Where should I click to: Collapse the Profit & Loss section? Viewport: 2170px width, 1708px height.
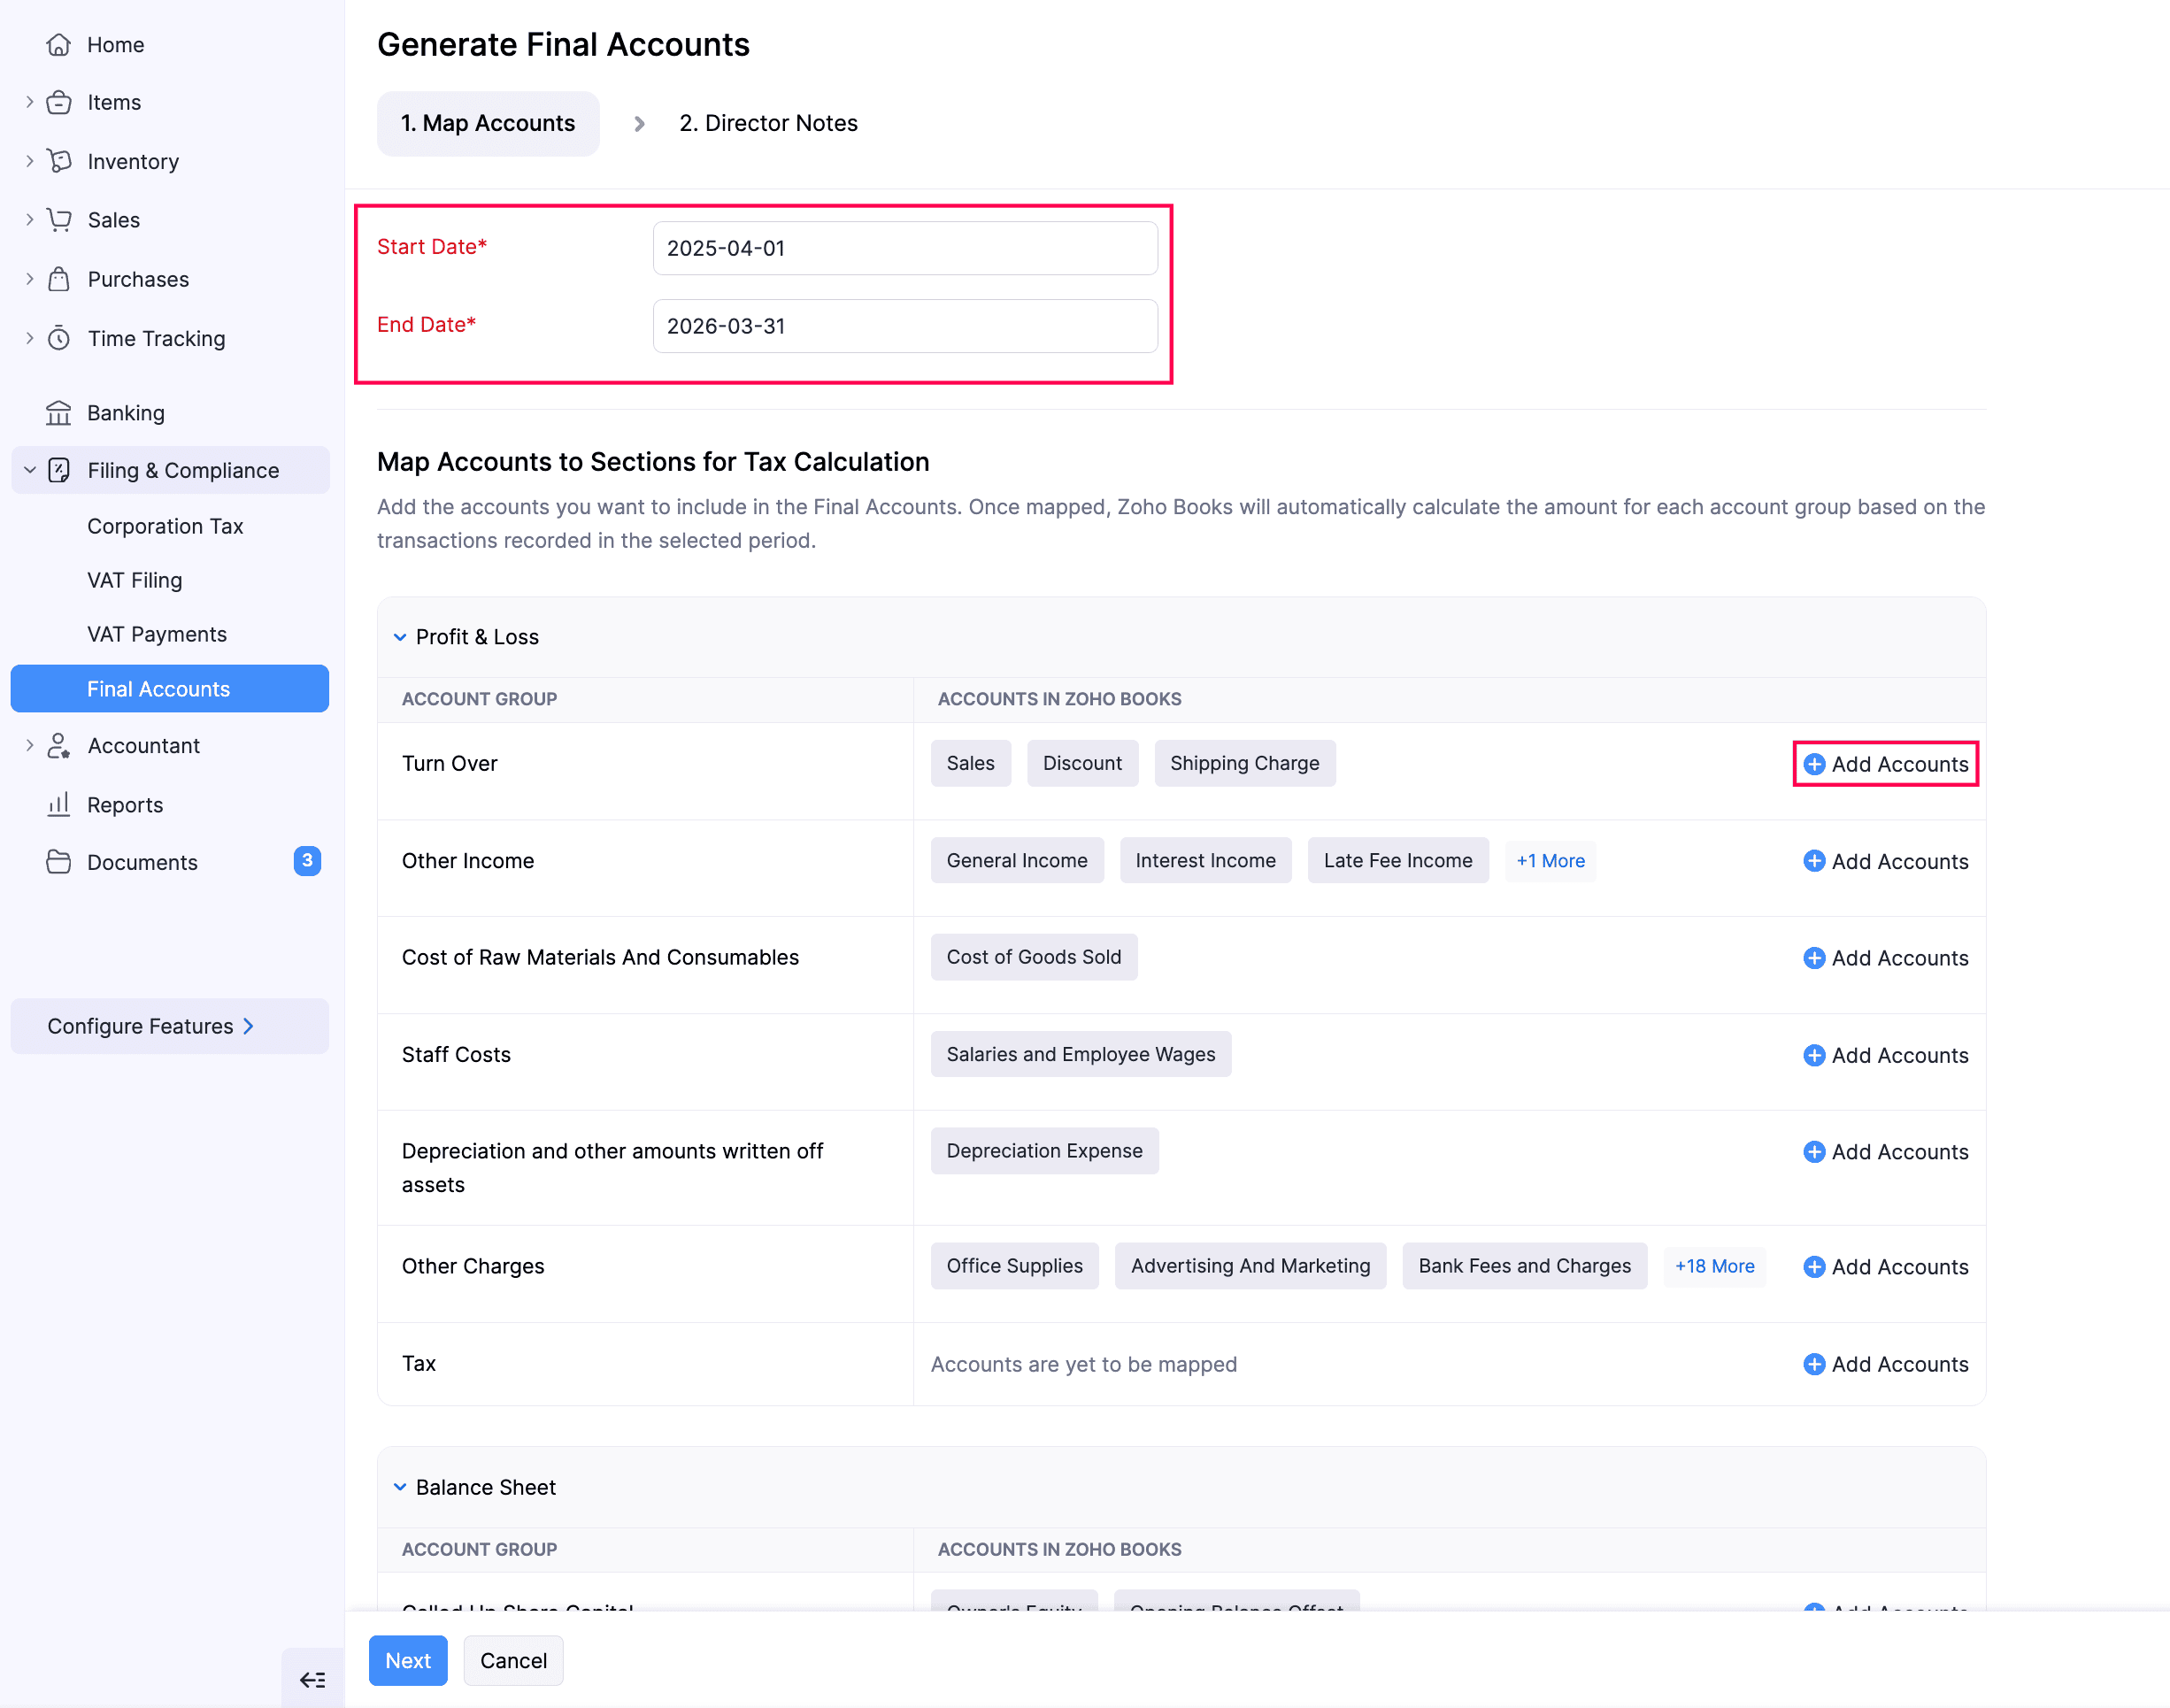[x=400, y=637]
